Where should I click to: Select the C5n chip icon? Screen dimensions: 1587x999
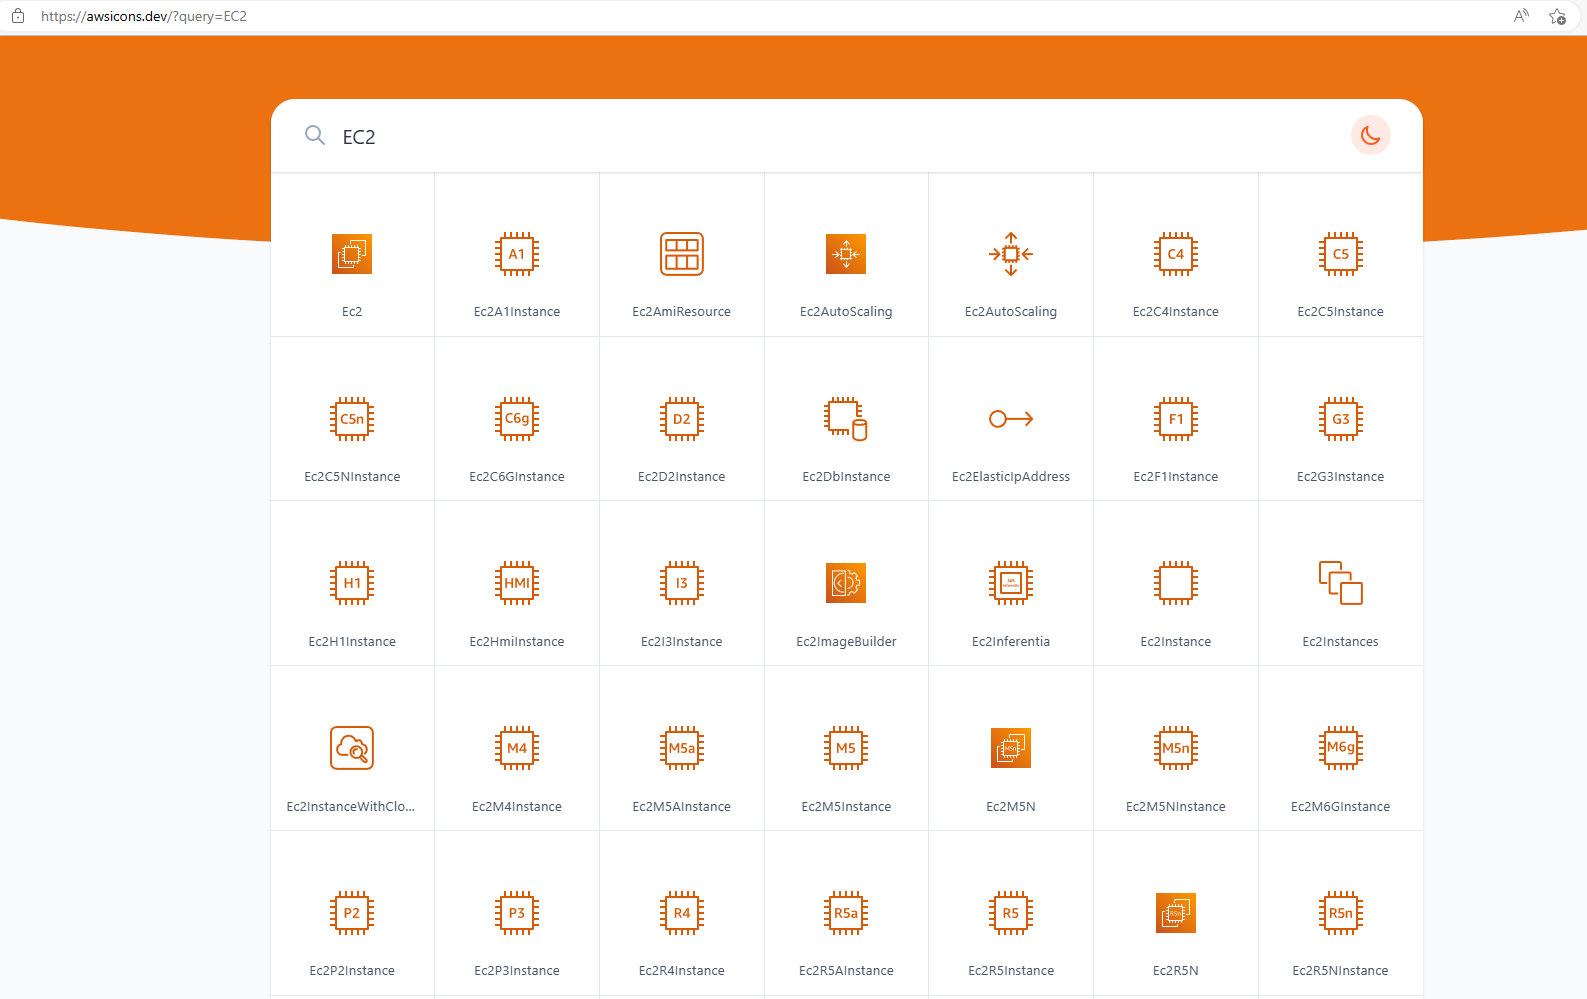pyautogui.click(x=352, y=419)
